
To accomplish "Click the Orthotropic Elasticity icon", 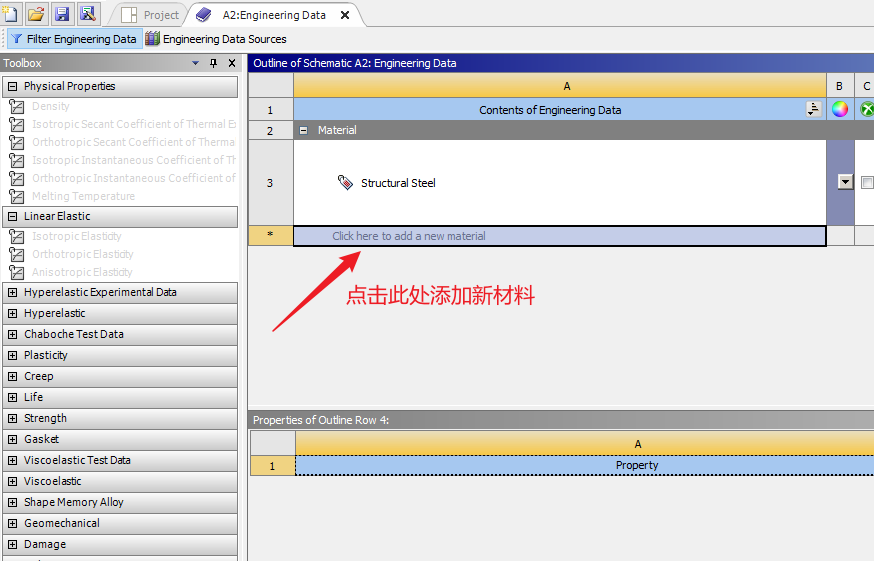I will click(x=17, y=254).
